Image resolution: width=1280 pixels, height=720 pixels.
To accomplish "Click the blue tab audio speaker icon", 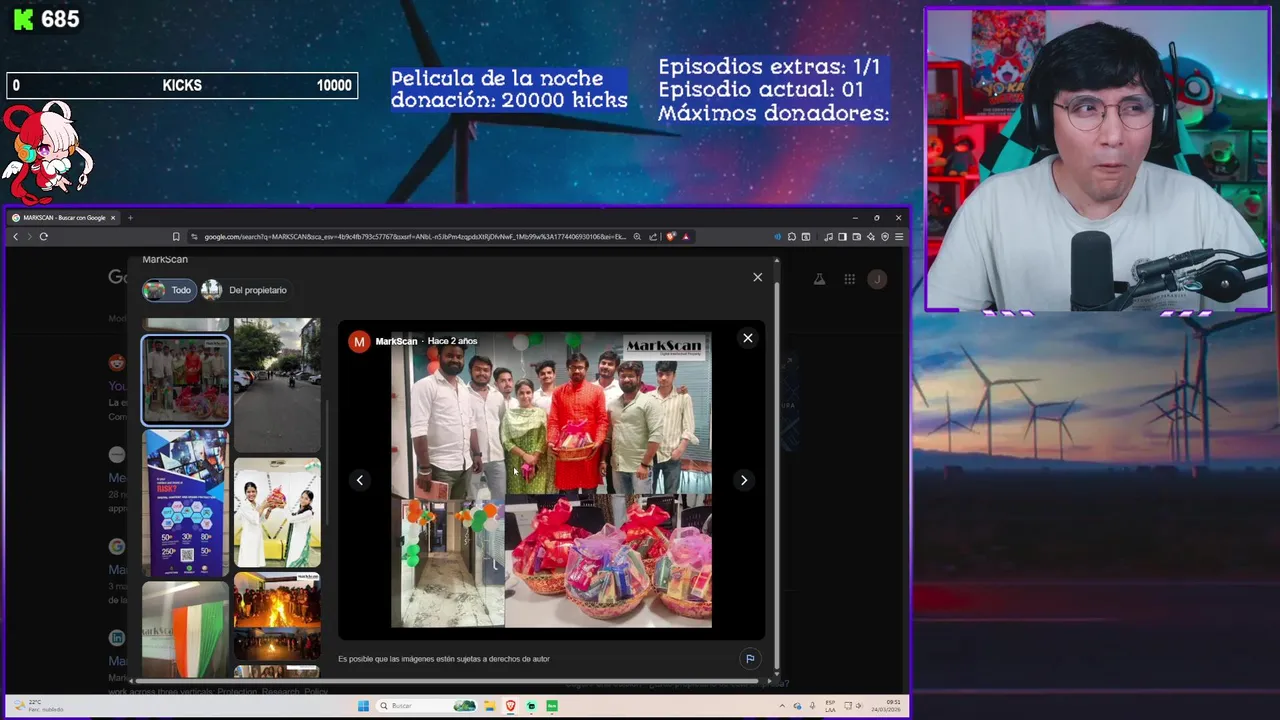I will pyautogui.click(x=777, y=236).
